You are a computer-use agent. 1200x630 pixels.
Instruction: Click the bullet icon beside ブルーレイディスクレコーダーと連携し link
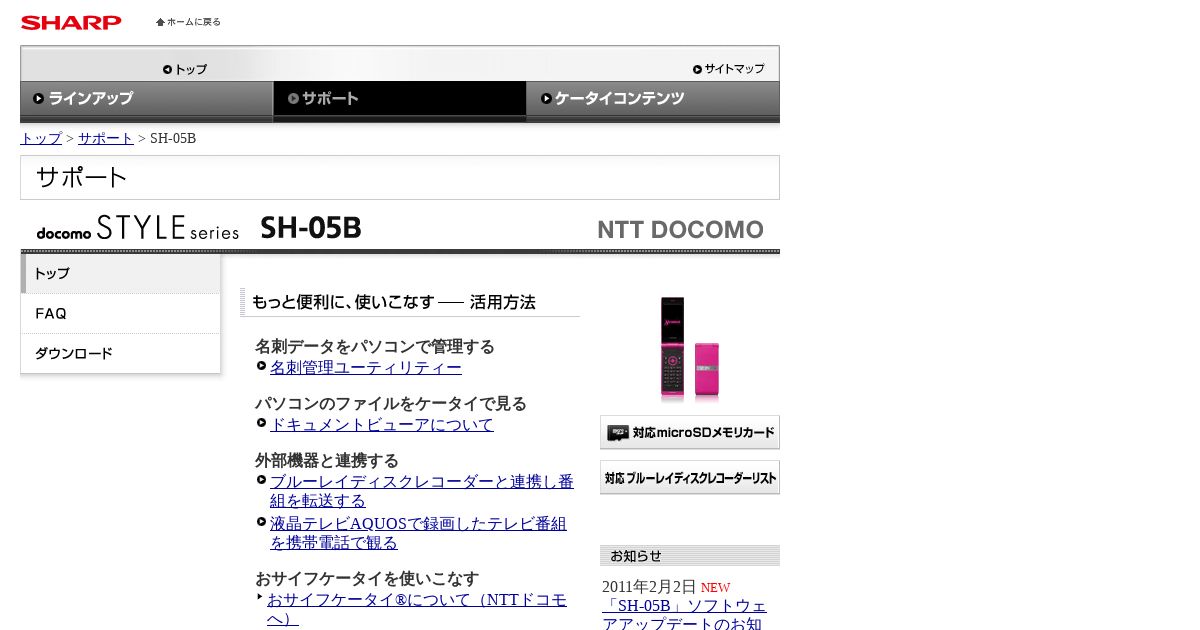[261, 480]
